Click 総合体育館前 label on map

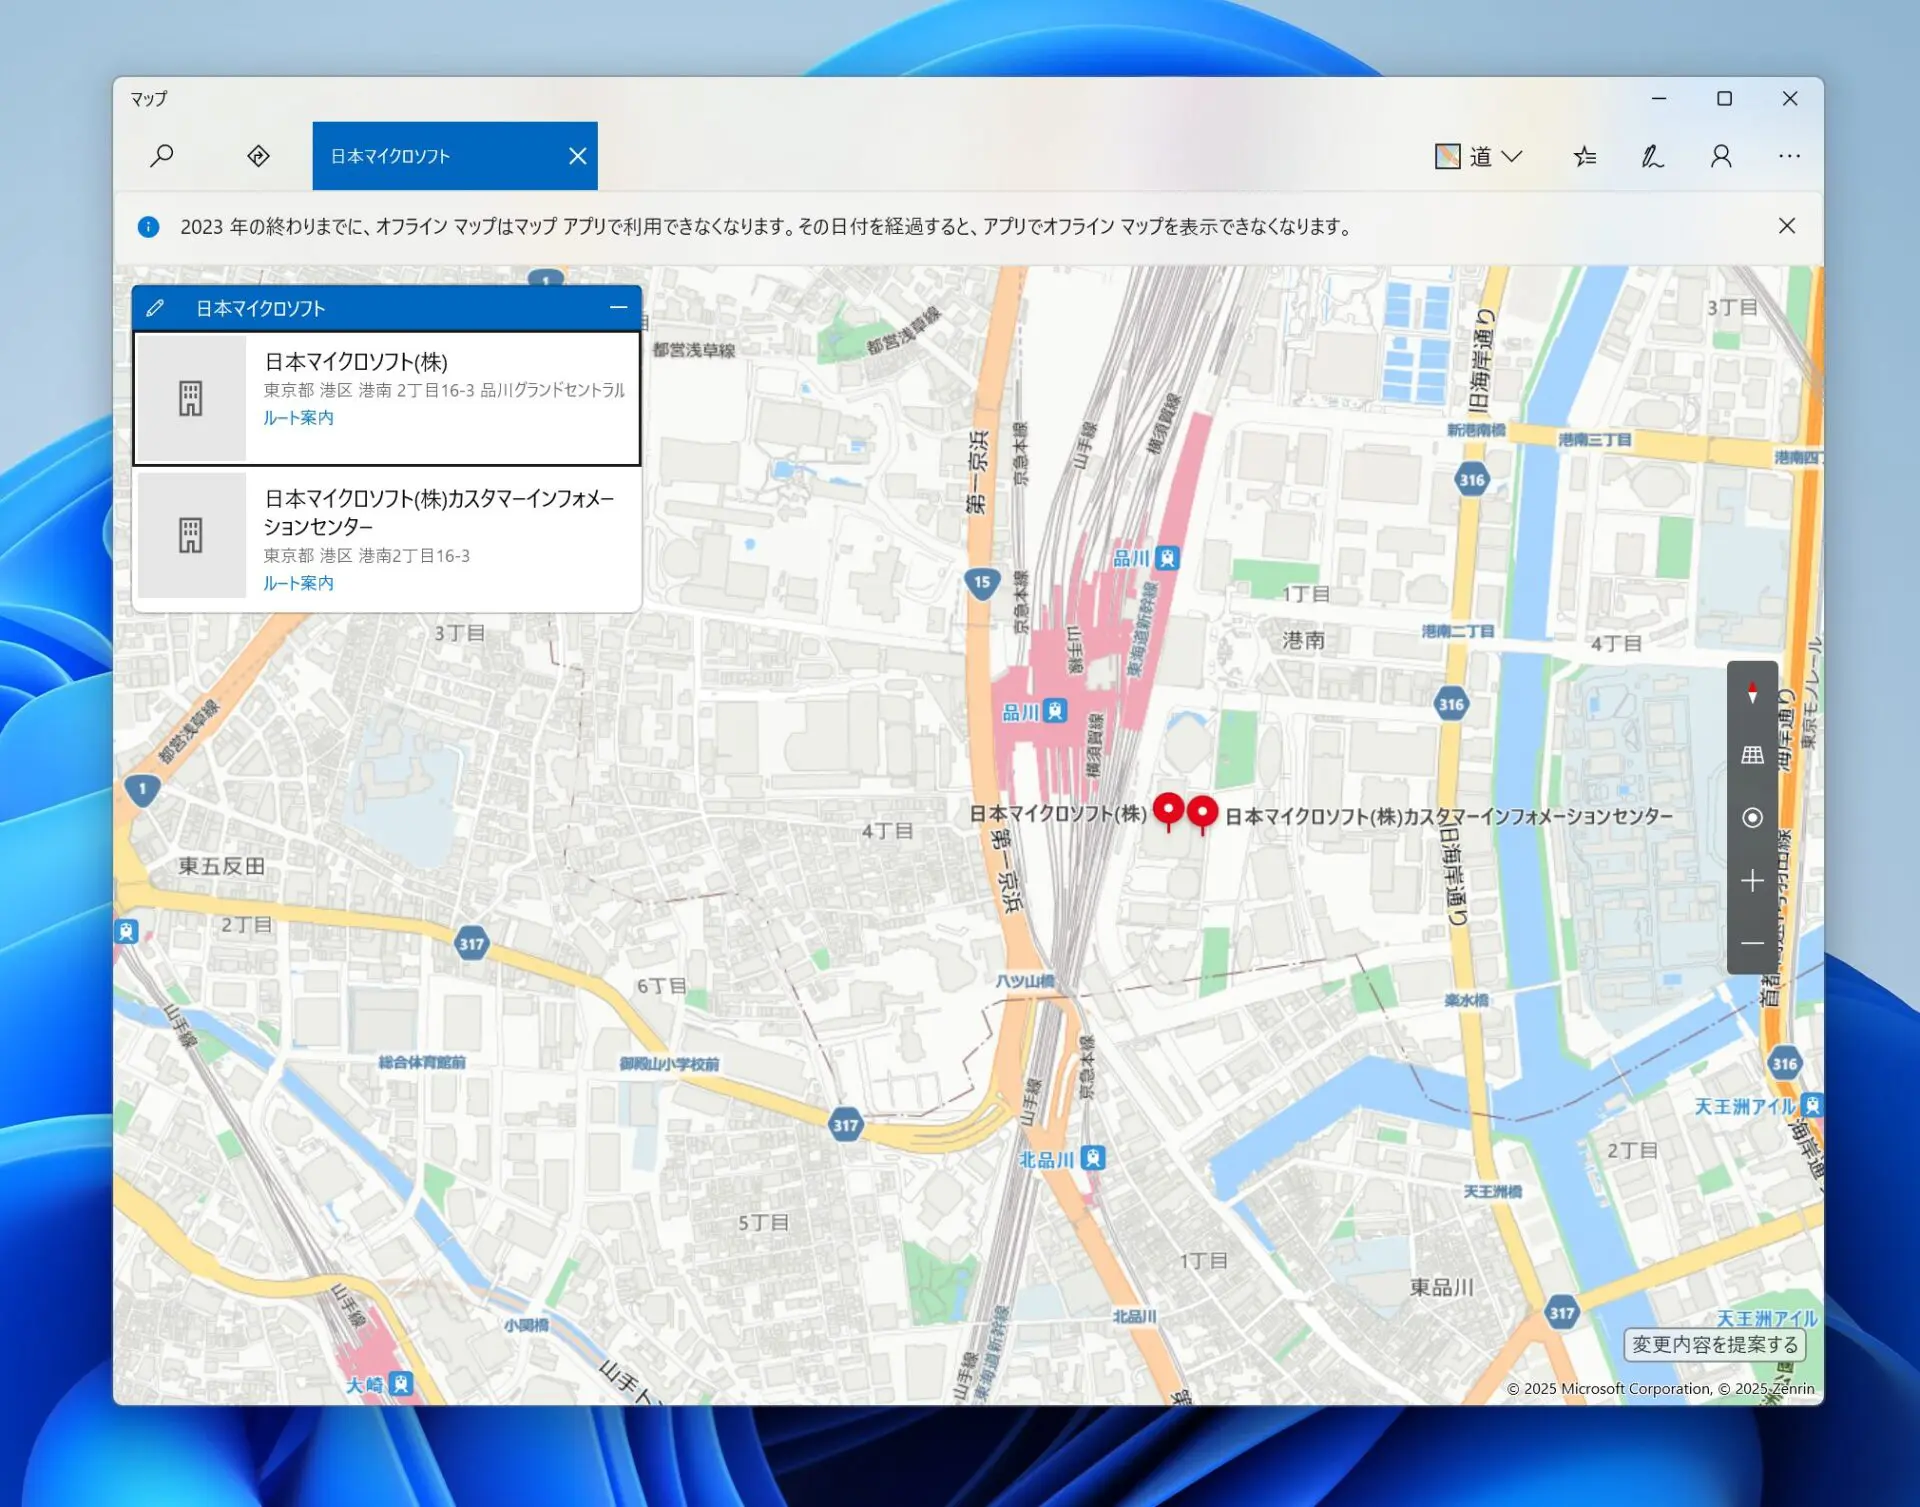[x=422, y=1062]
